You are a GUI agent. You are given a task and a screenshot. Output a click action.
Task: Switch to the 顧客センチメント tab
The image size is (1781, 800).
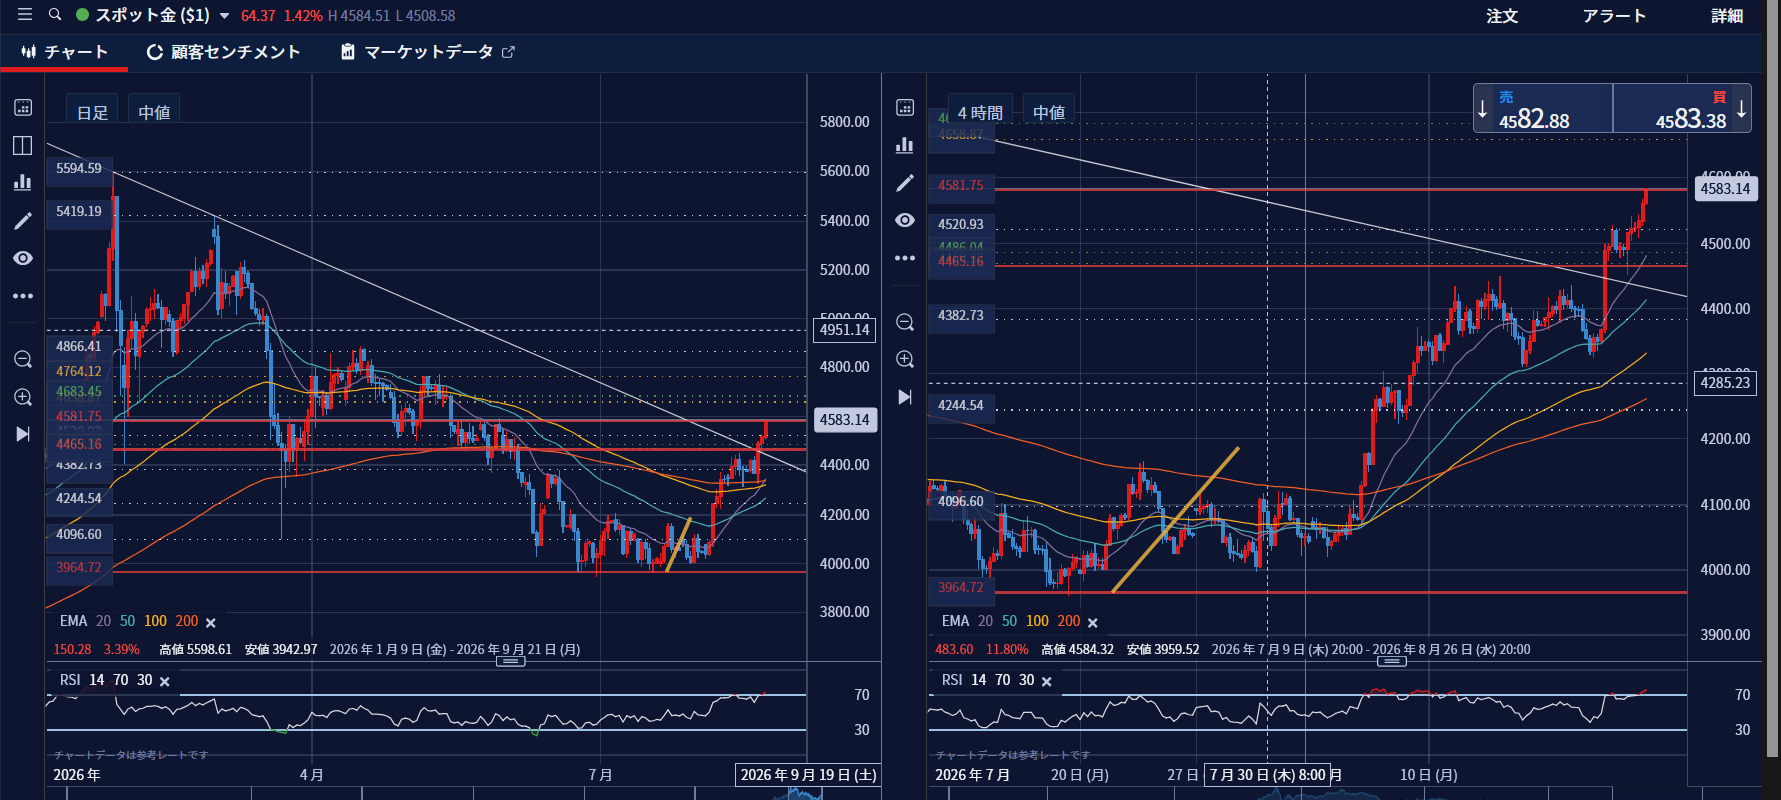tap(223, 52)
